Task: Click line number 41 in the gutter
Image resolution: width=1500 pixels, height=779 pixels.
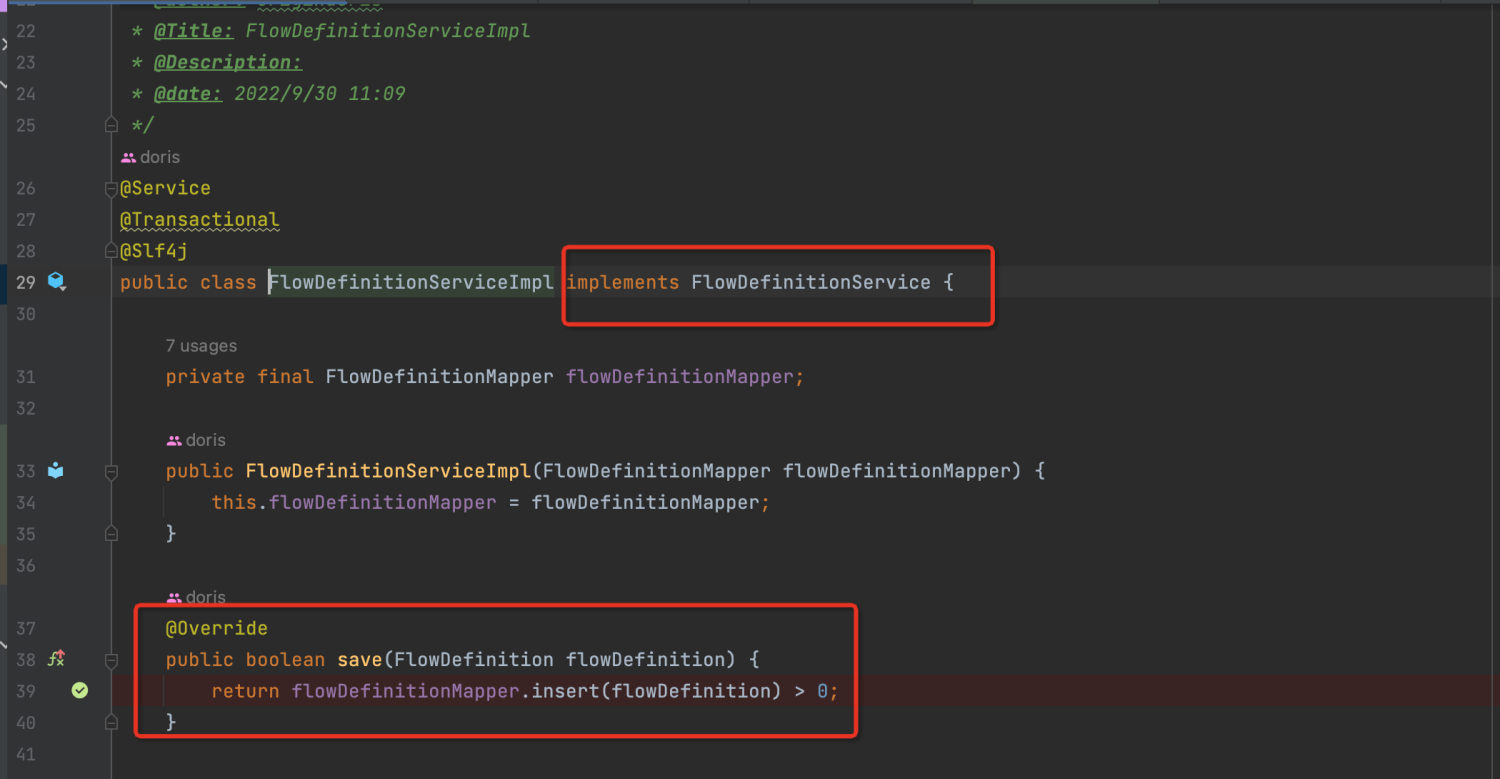Action: click(26, 754)
